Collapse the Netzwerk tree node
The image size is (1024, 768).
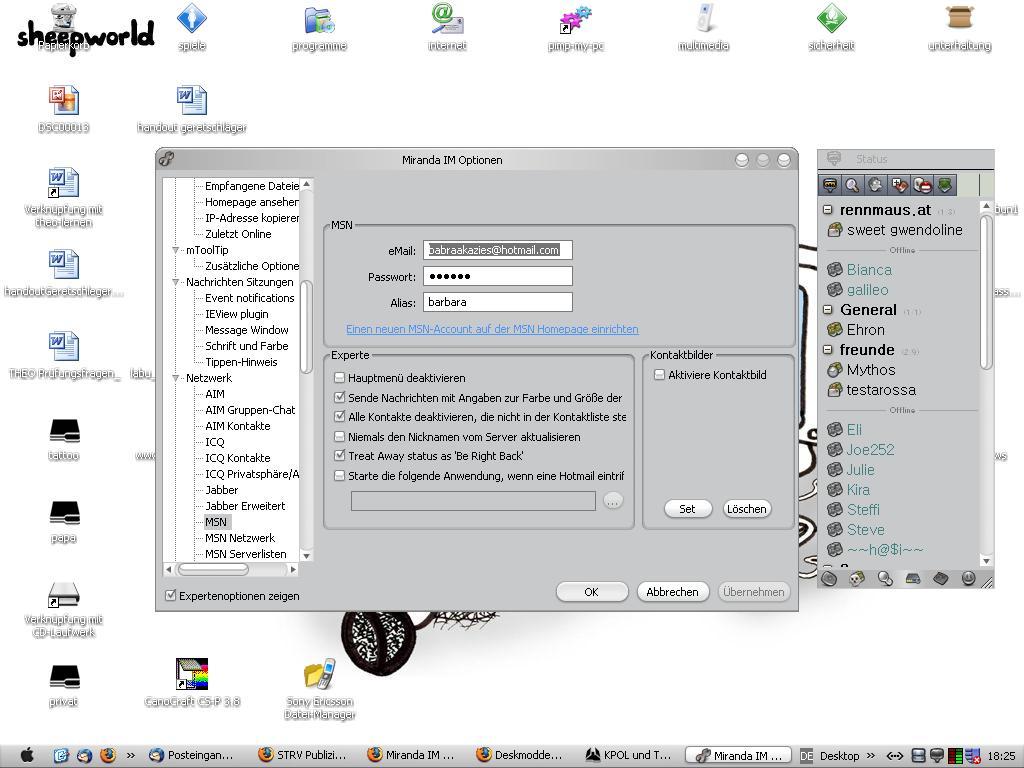click(175, 378)
